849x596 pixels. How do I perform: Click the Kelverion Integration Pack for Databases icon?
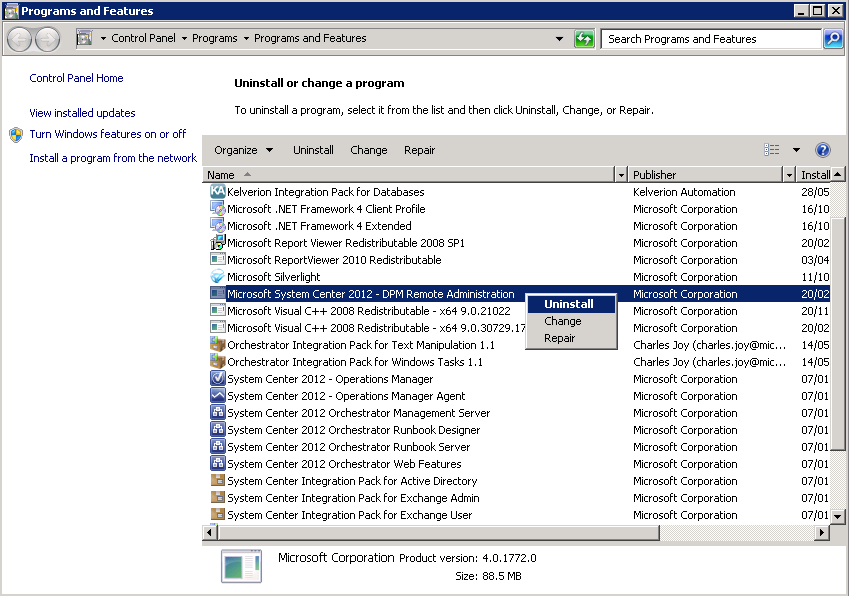pyautogui.click(x=217, y=192)
